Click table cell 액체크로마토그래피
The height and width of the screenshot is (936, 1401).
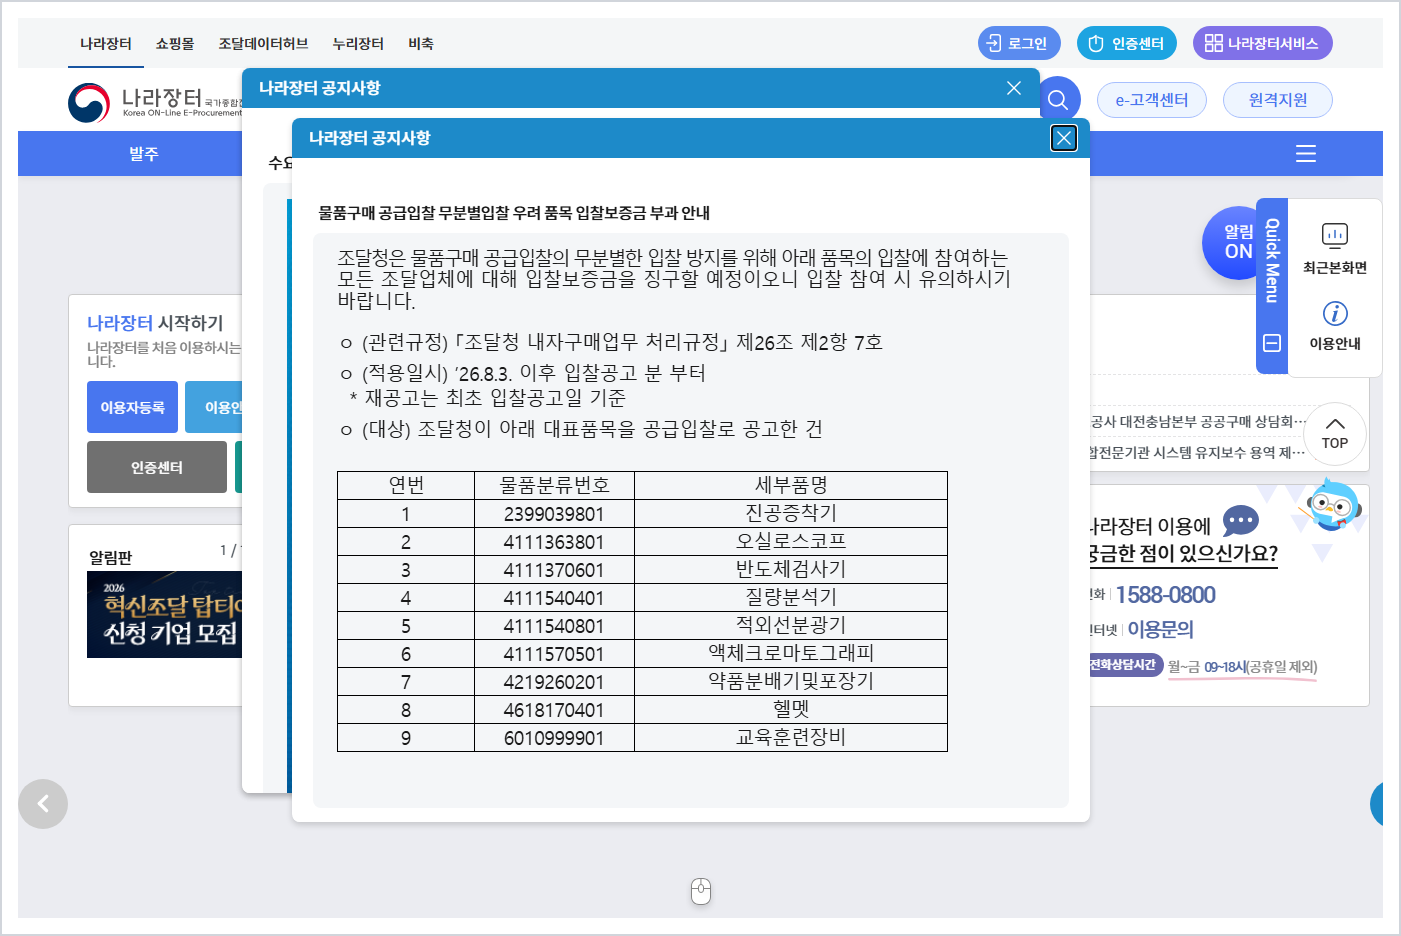[791, 654]
